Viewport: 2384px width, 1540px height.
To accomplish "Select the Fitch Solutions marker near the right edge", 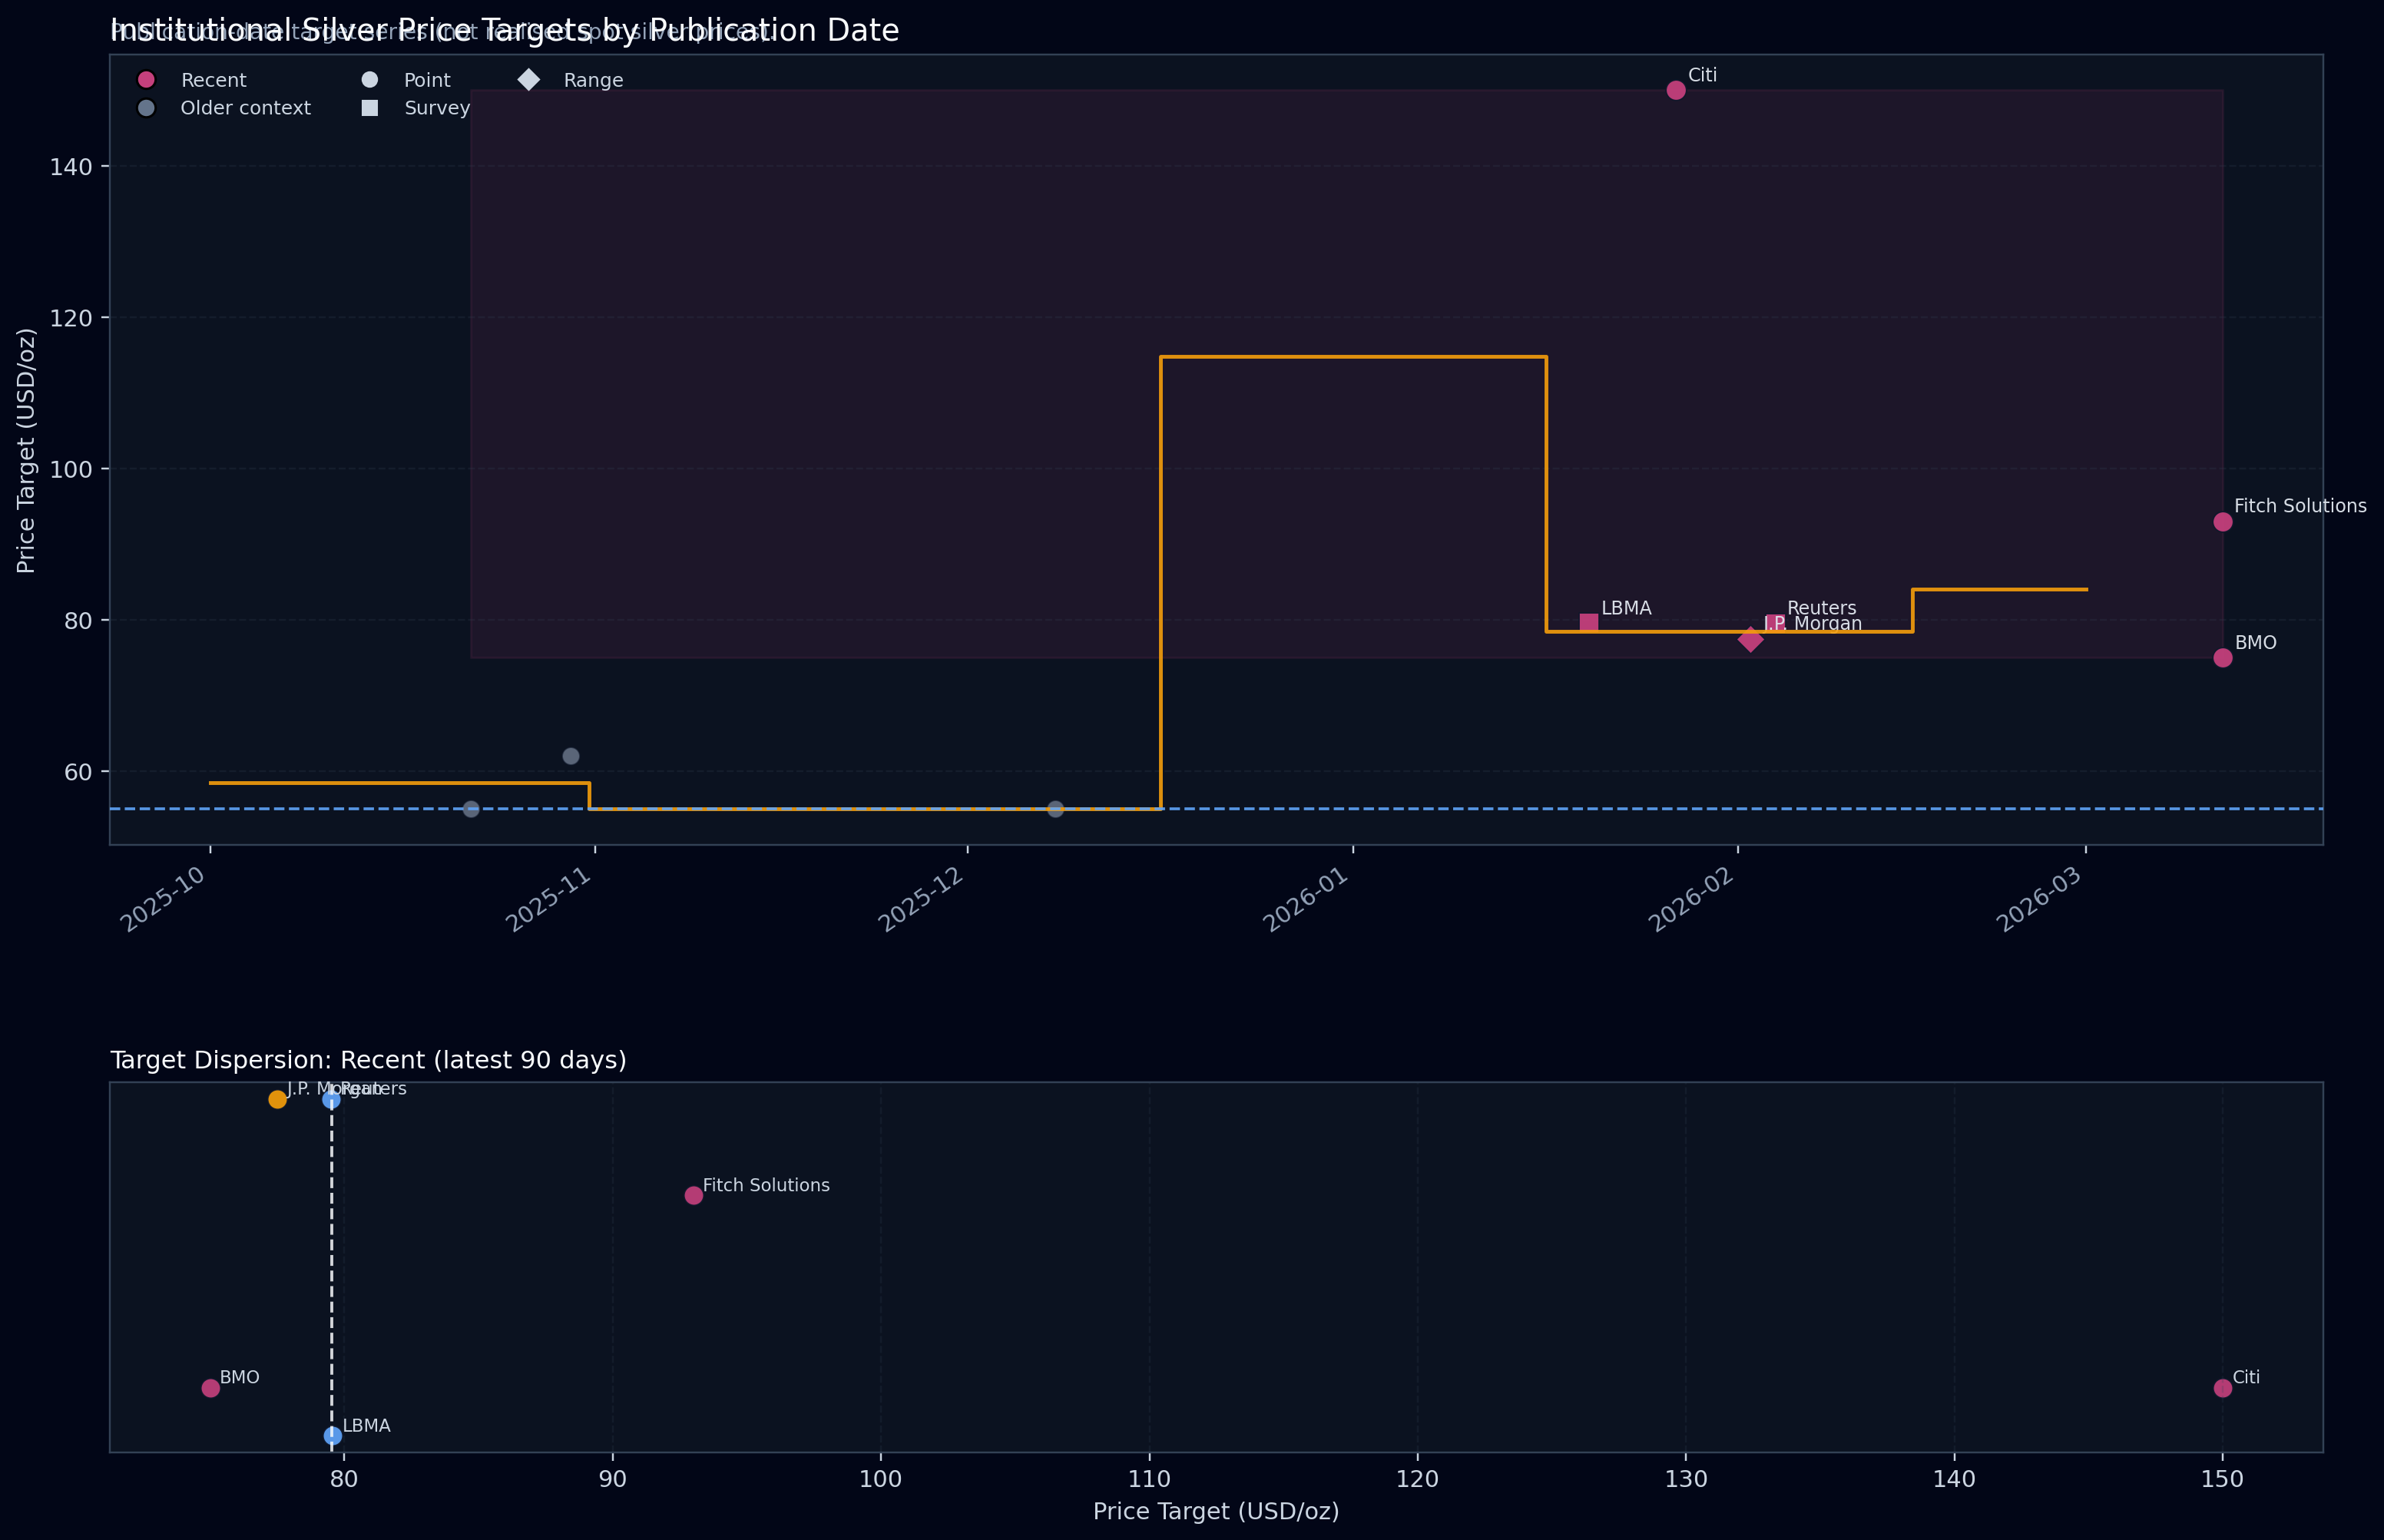I will click(2222, 521).
